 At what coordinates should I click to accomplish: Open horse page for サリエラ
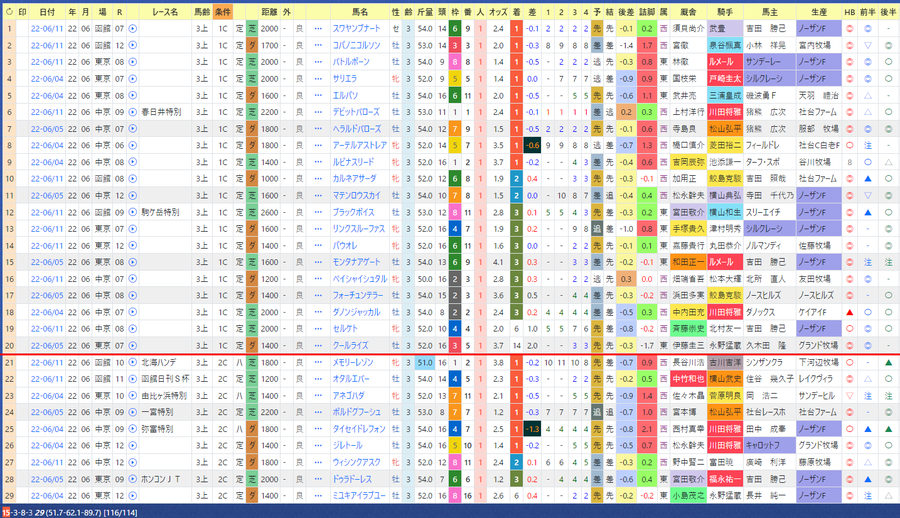(345, 79)
